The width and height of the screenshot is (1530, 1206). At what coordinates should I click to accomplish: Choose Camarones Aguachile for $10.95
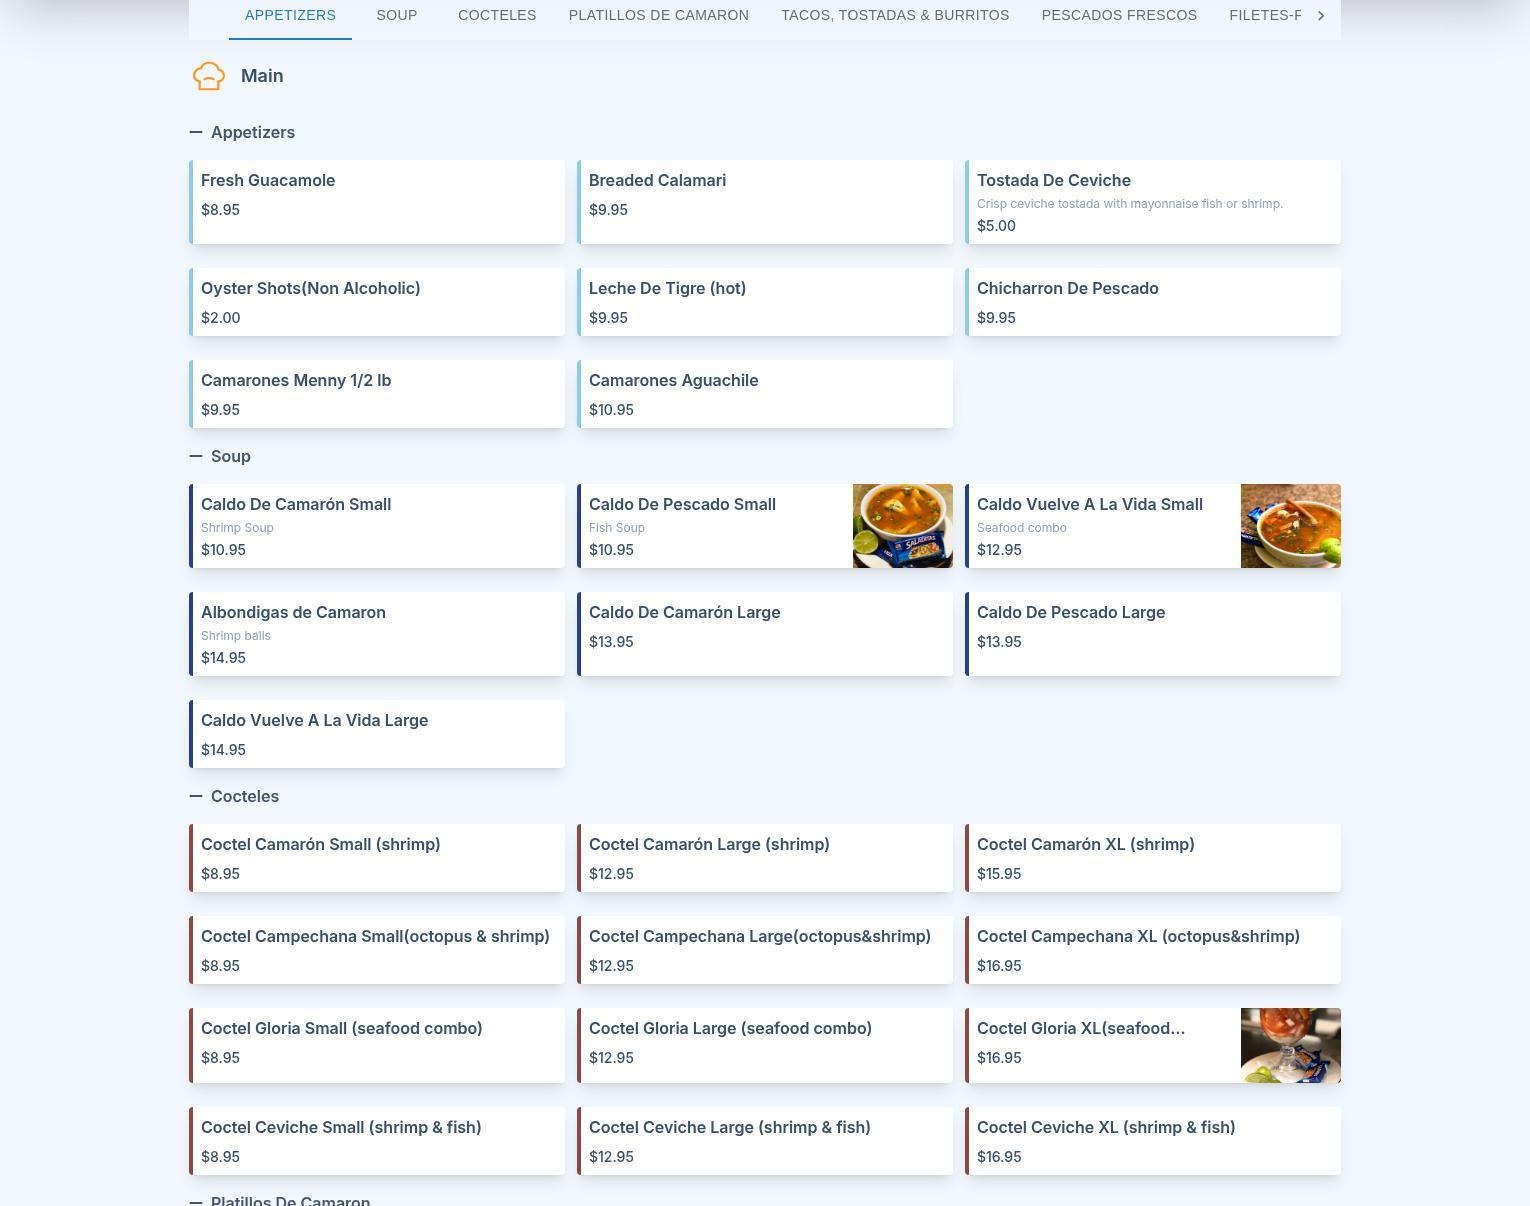765,394
